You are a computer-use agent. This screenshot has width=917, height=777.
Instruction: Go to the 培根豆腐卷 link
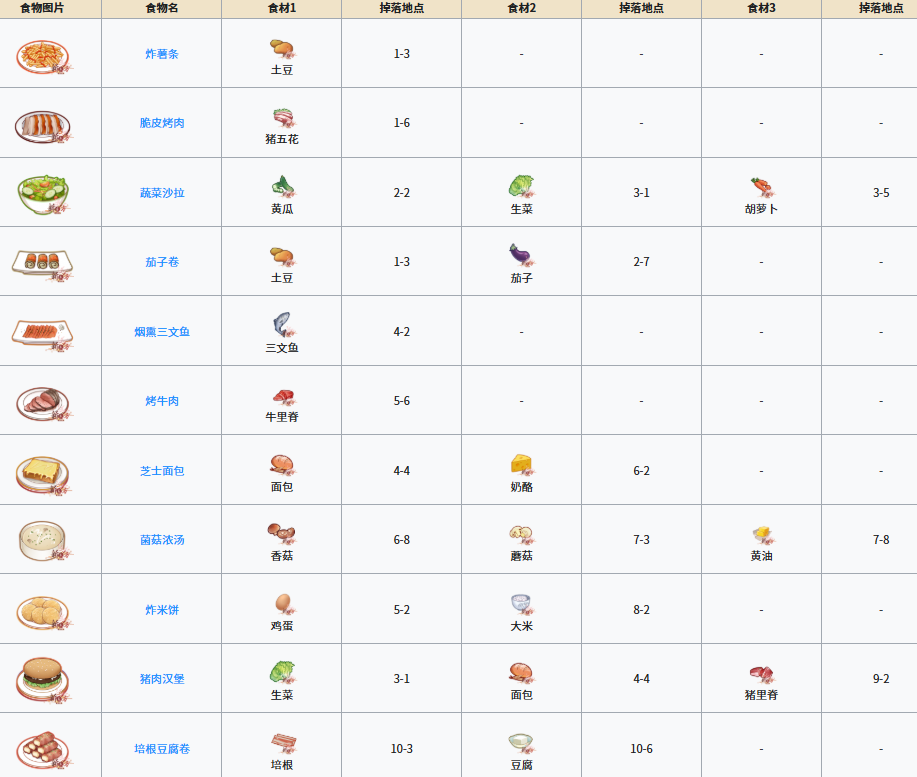tap(161, 748)
